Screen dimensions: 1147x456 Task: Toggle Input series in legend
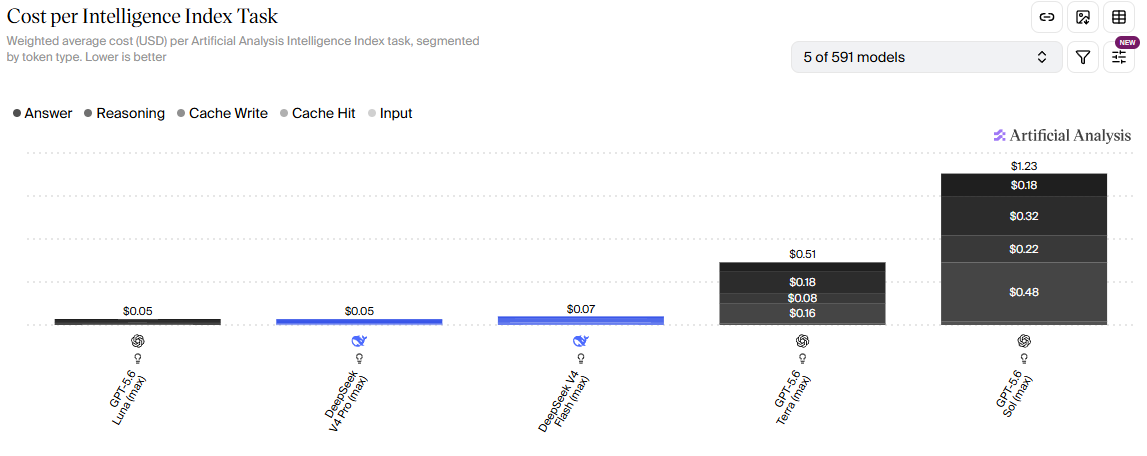pyautogui.click(x=390, y=113)
